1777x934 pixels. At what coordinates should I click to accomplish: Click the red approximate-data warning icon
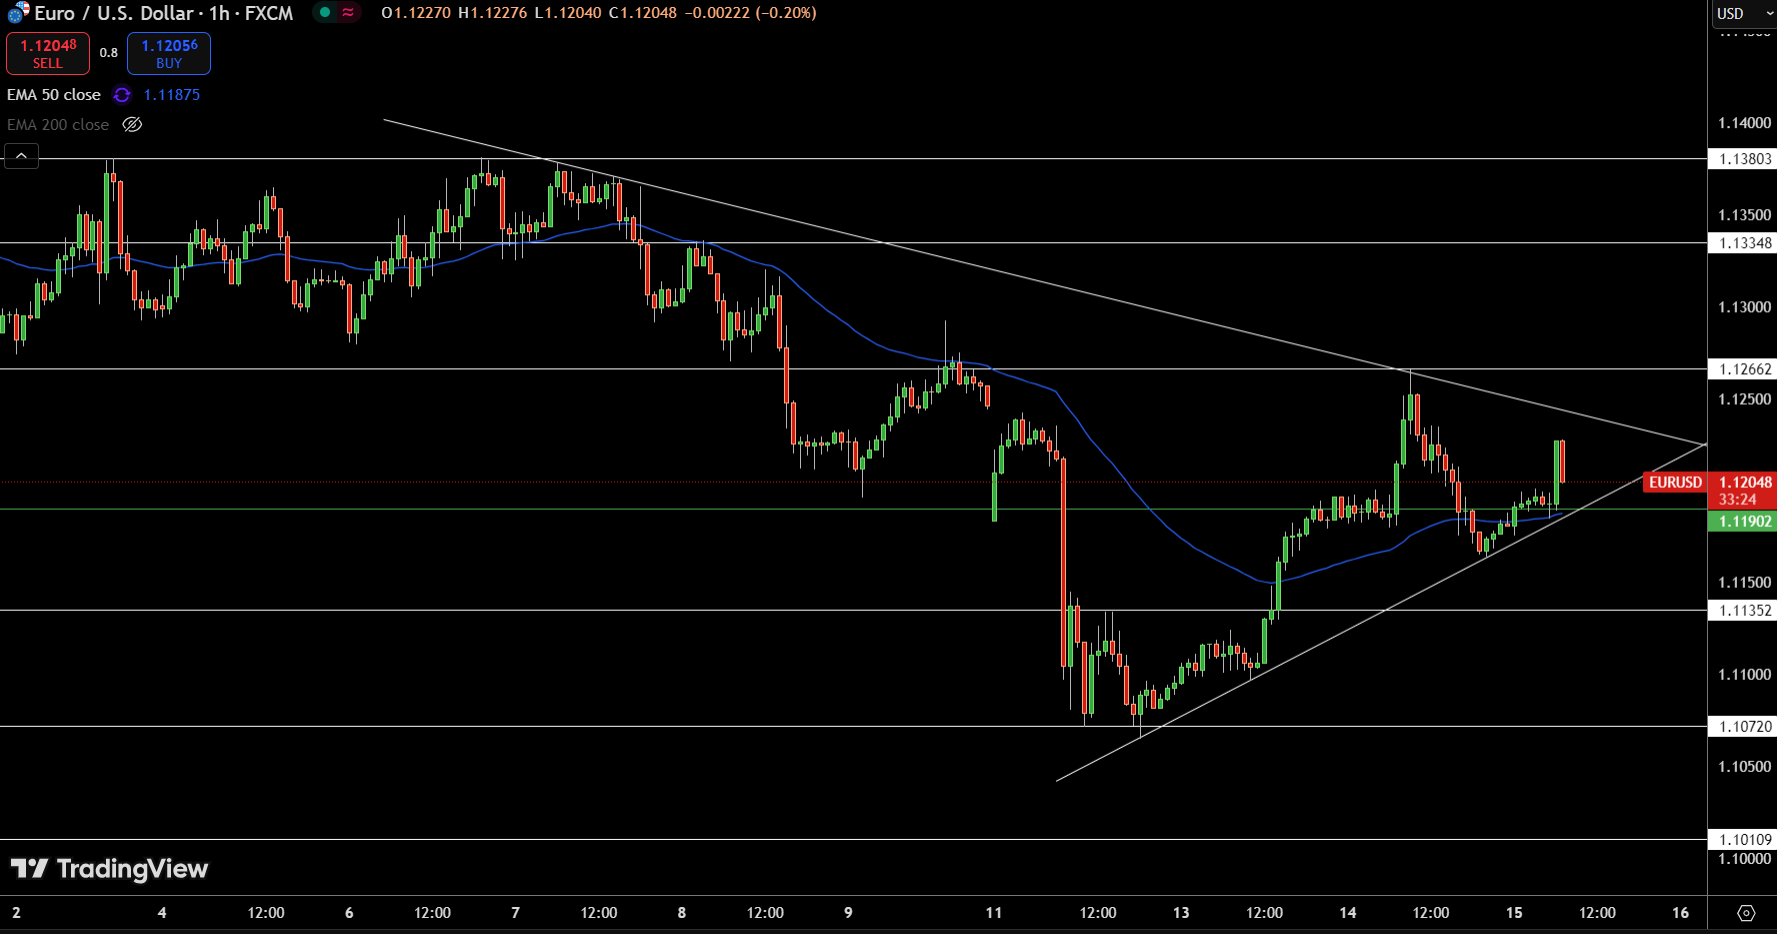348,13
